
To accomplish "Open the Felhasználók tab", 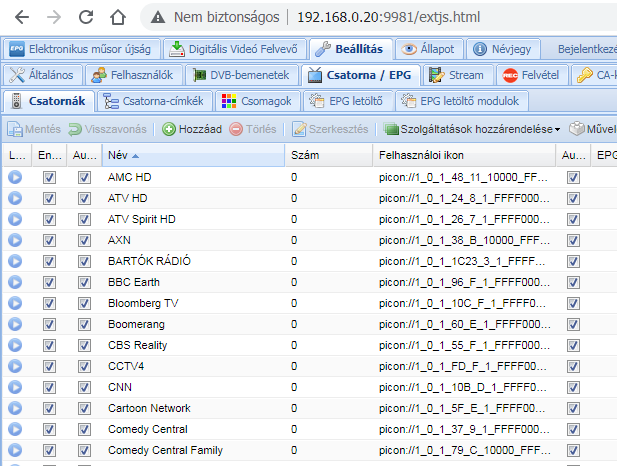I will [x=134, y=75].
